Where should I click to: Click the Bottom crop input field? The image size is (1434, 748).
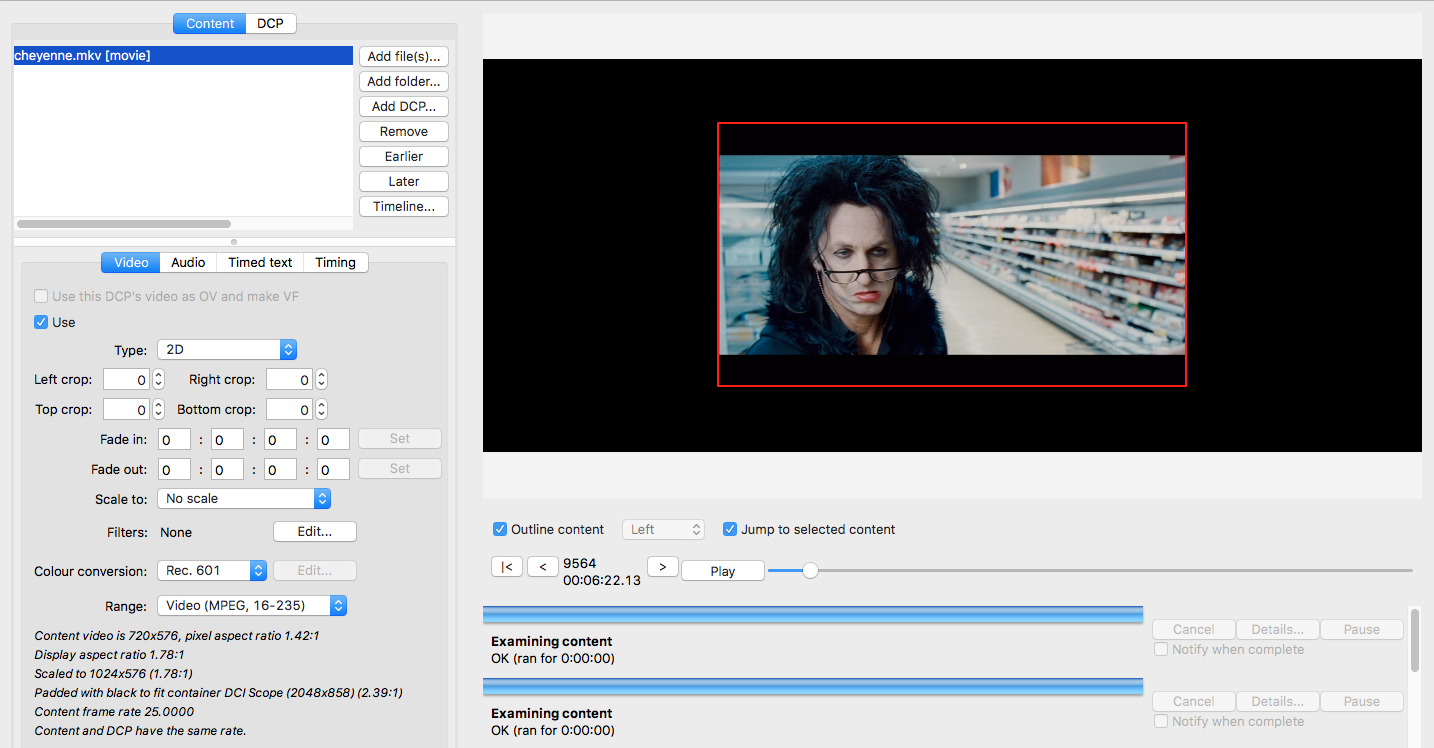pyautogui.click(x=290, y=410)
